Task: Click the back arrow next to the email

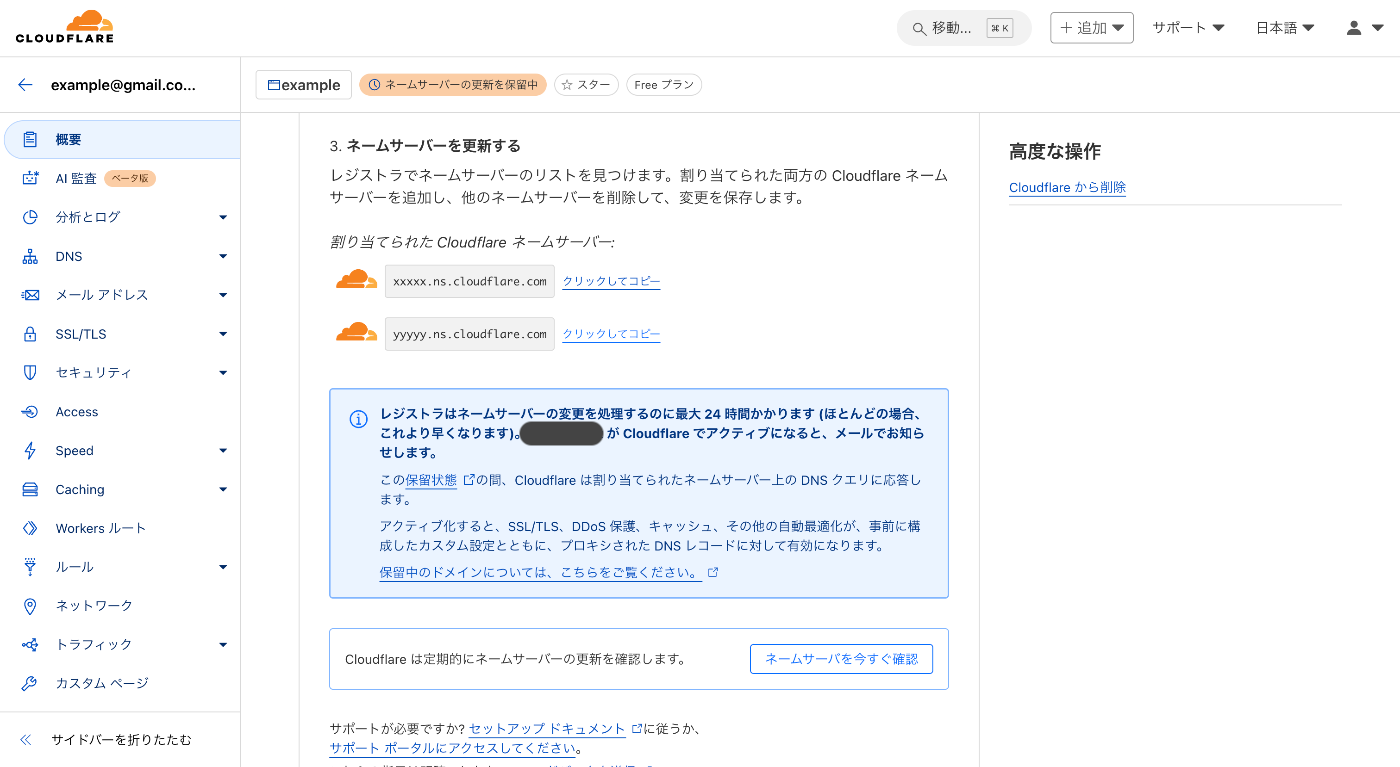Action: tap(25, 85)
